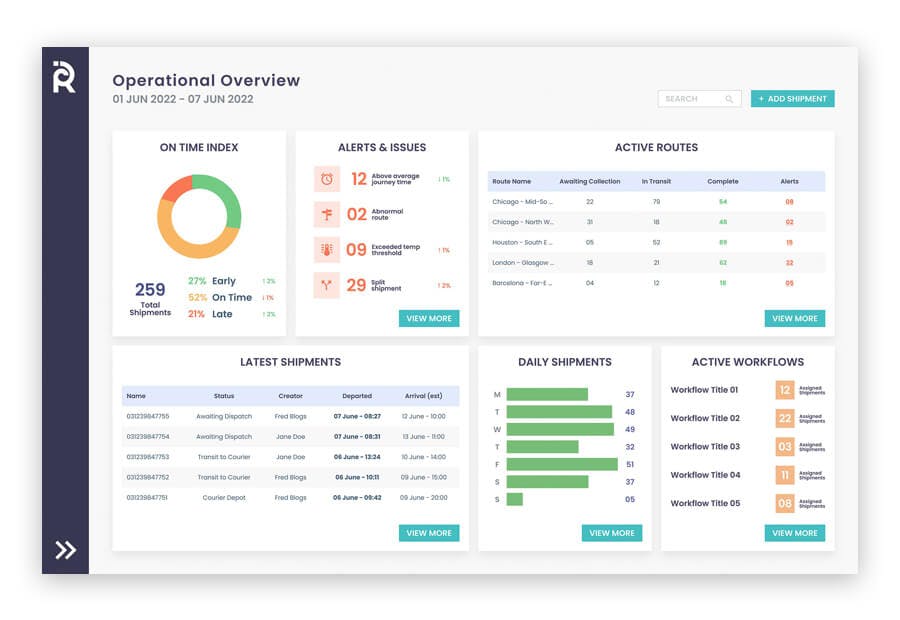This screenshot has height=620, width=900.
Task: Click the exceeded temp thermometer icon
Action: [x=327, y=250]
